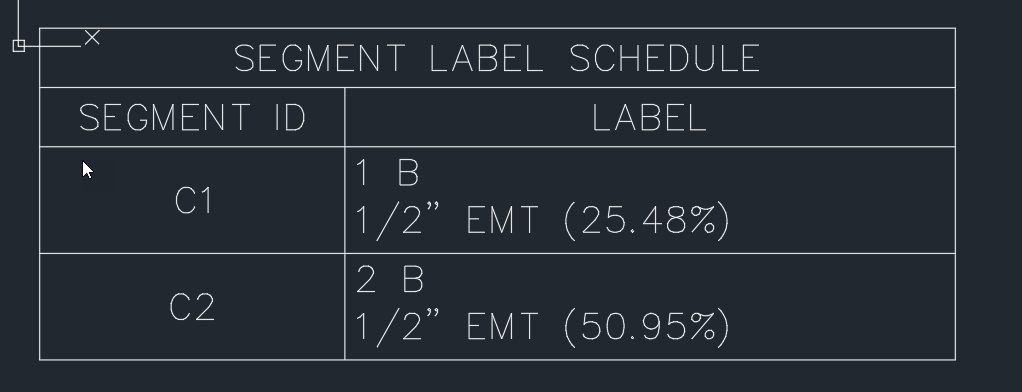The width and height of the screenshot is (1022, 392).
Task: Click the line beneath the schedule title row
Action: [497, 87]
